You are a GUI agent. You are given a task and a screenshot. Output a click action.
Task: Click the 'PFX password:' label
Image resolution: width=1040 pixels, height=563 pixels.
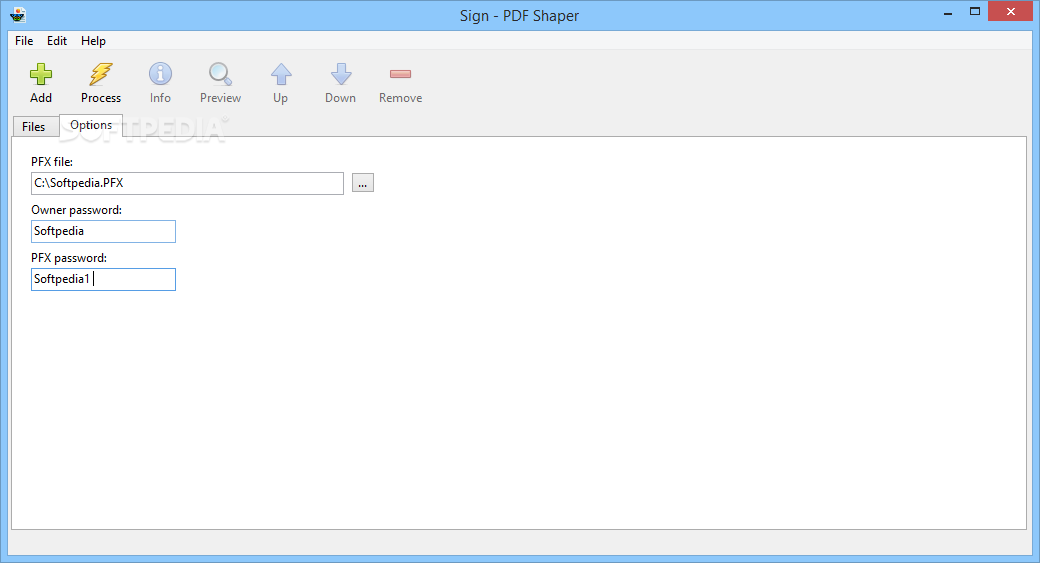pos(69,257)
